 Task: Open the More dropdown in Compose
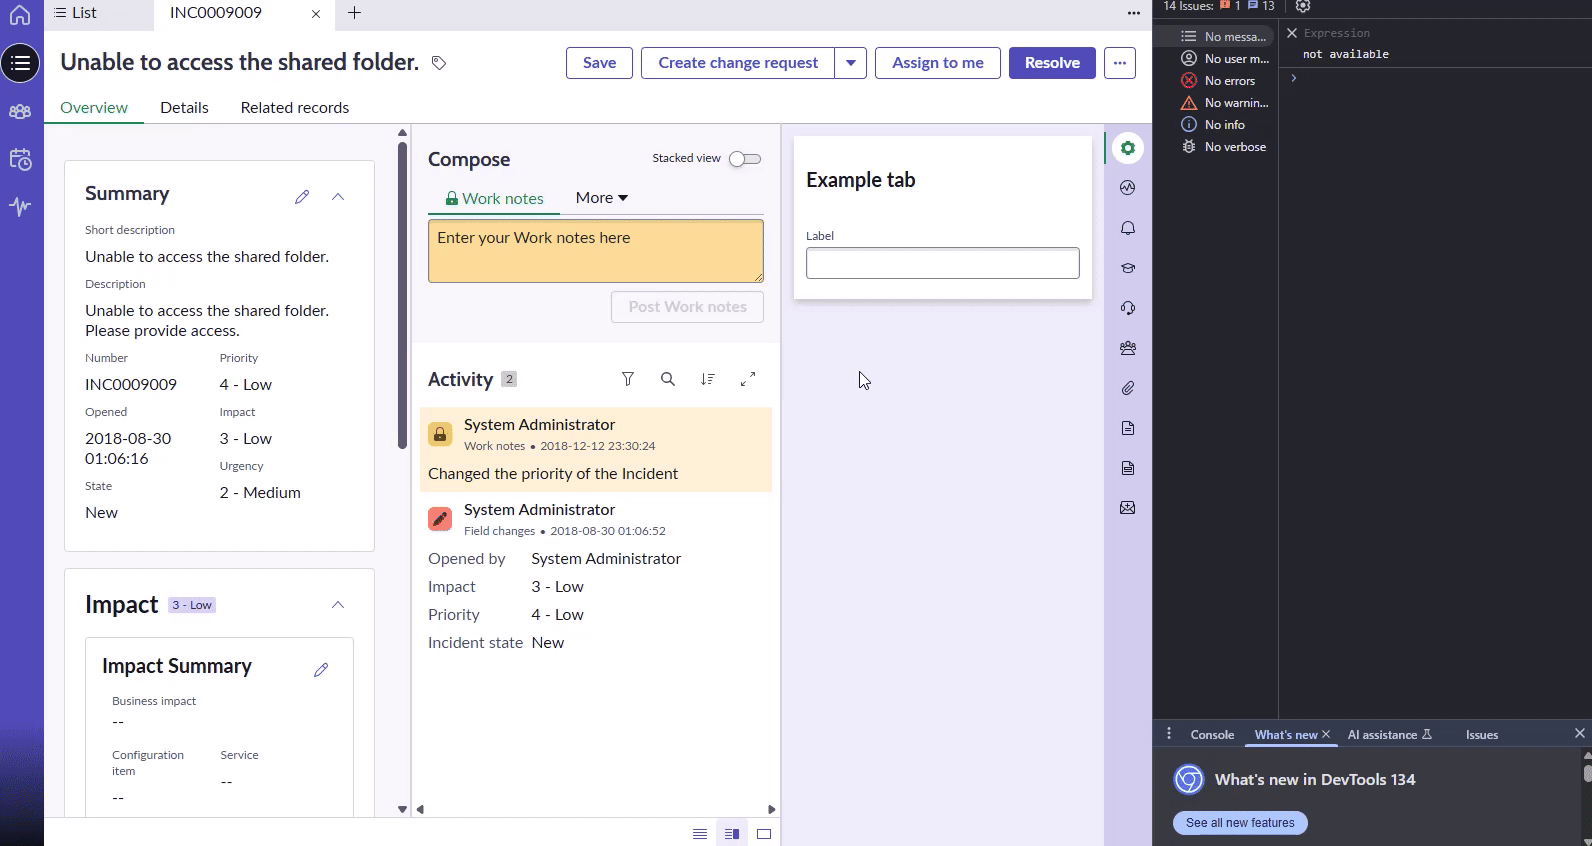[x=601, y=198]
